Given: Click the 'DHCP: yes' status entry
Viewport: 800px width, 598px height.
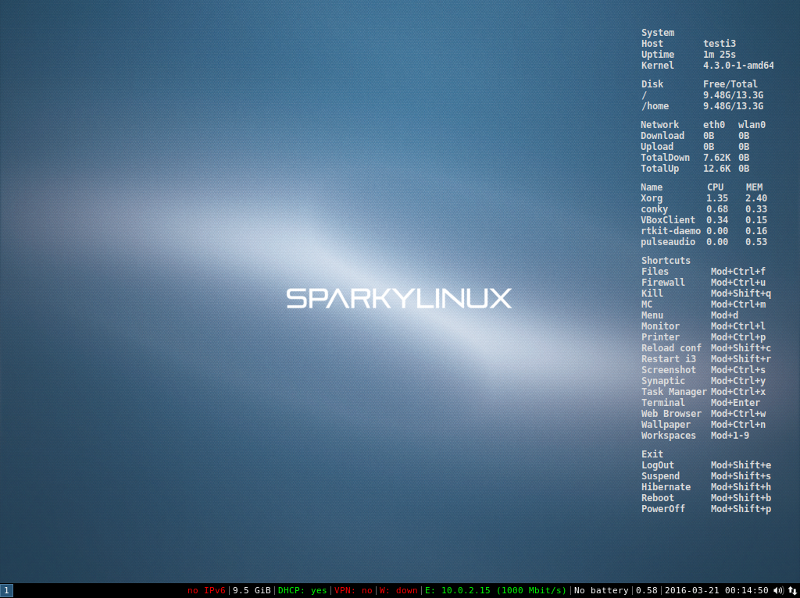Looking at the screenshot, I should (302, 590).
